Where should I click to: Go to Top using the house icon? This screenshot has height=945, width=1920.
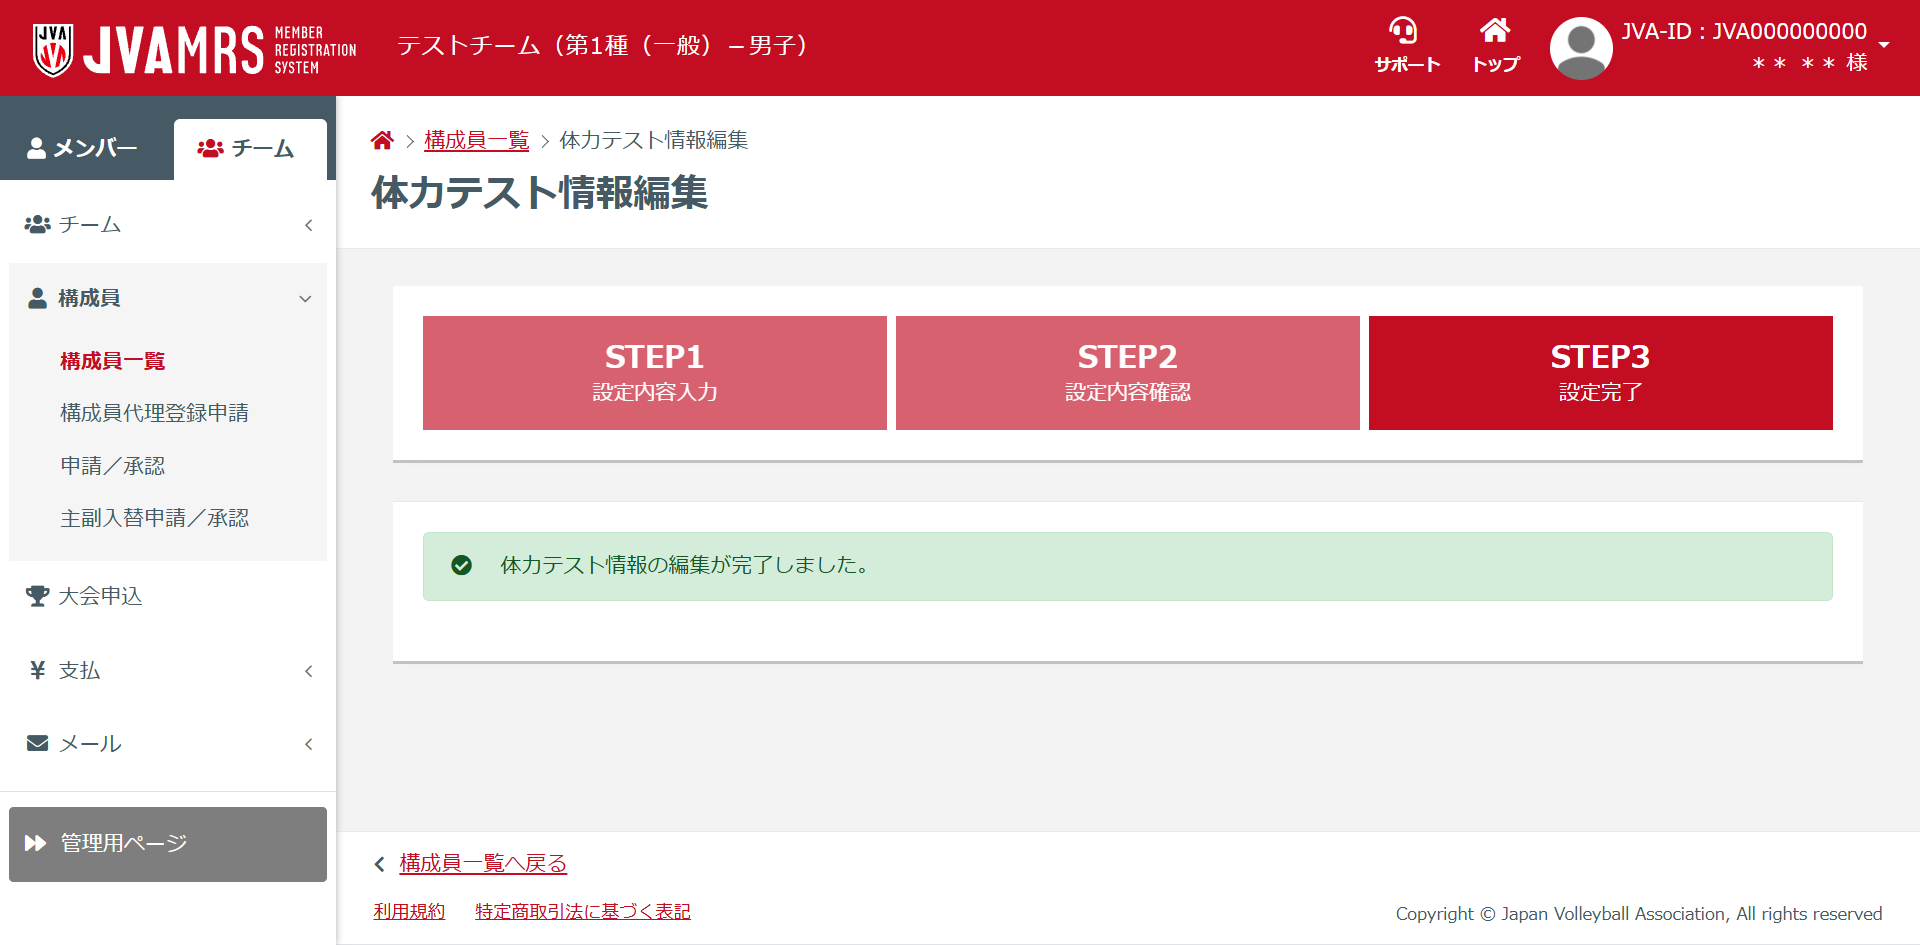[x=1495, y=32]
